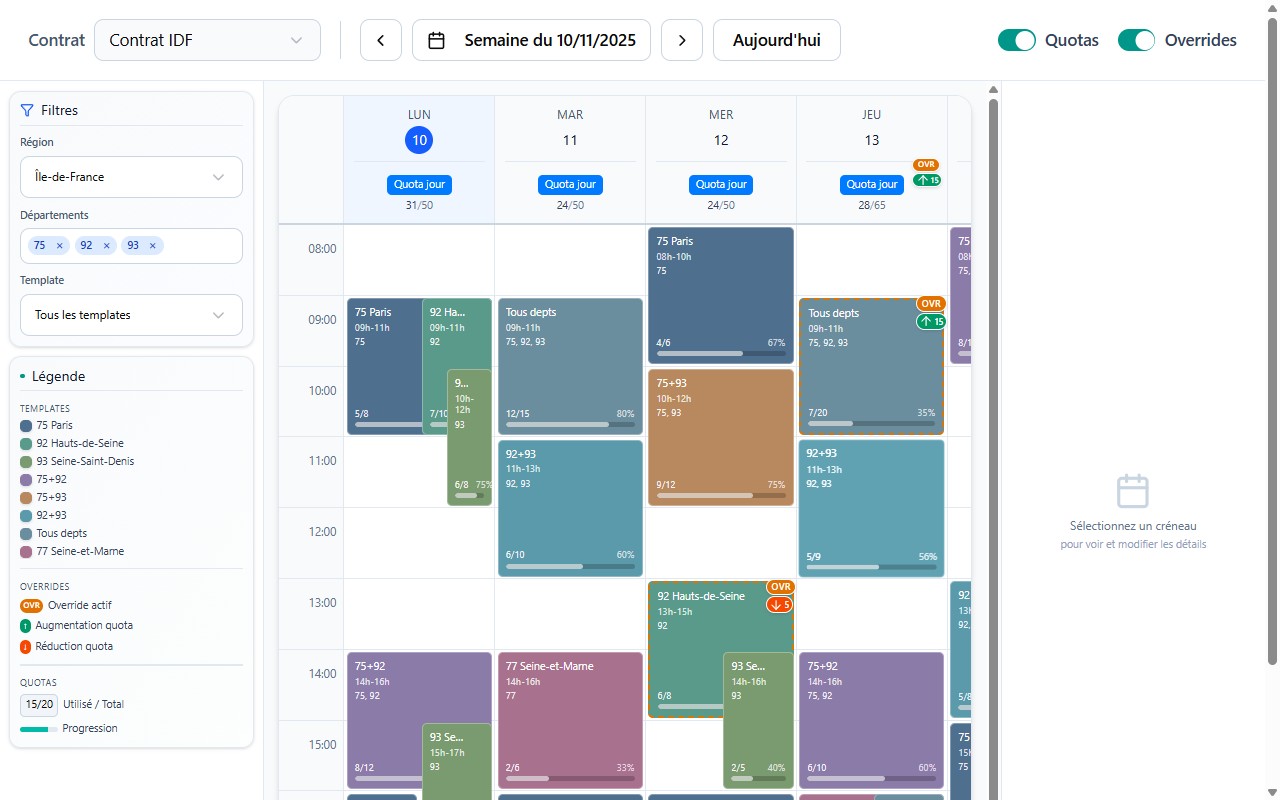Open the Semaine du 10/11/2025 date picker

click(x=531, y=40)
